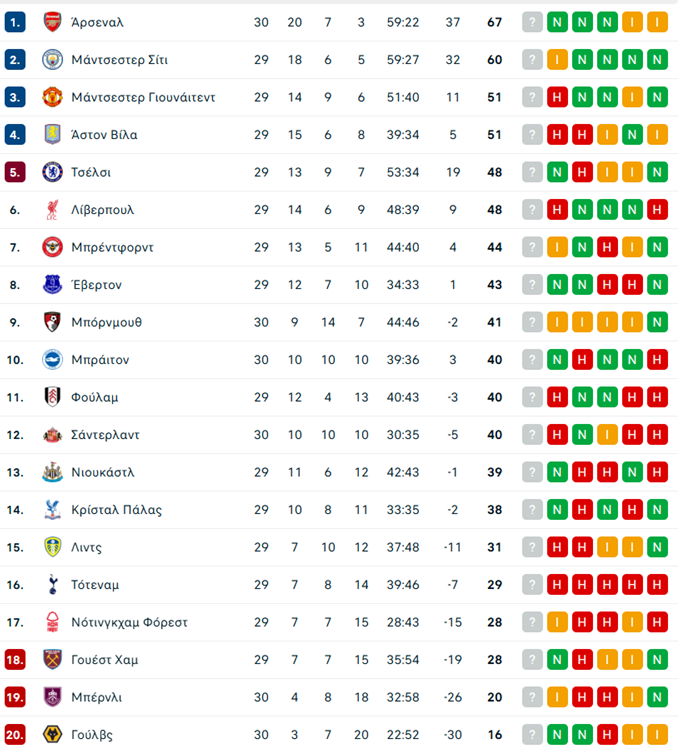Open the Νότιγχαμ Φόρεστ team link
679x749 pixels.
[x=129, y=622]
